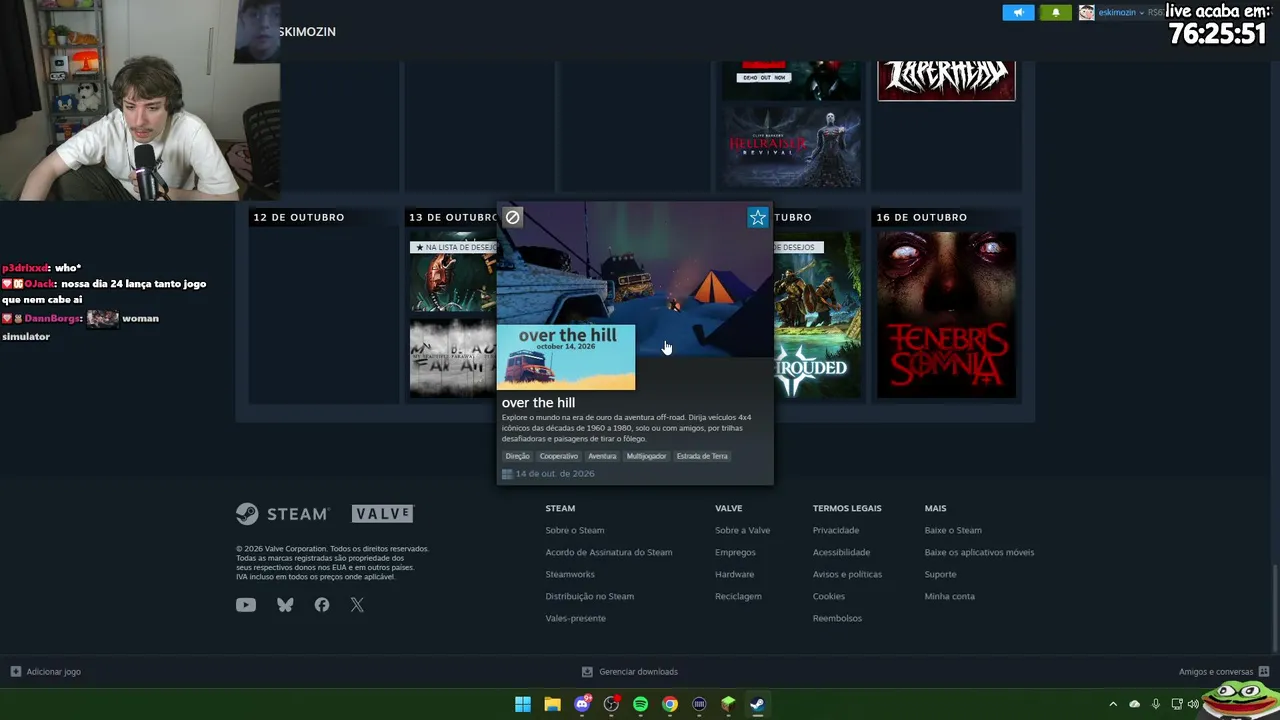Viewport: 1280px width, 720px height.
Task: Open Discord from the taskbar
Action: click(582, 704)
